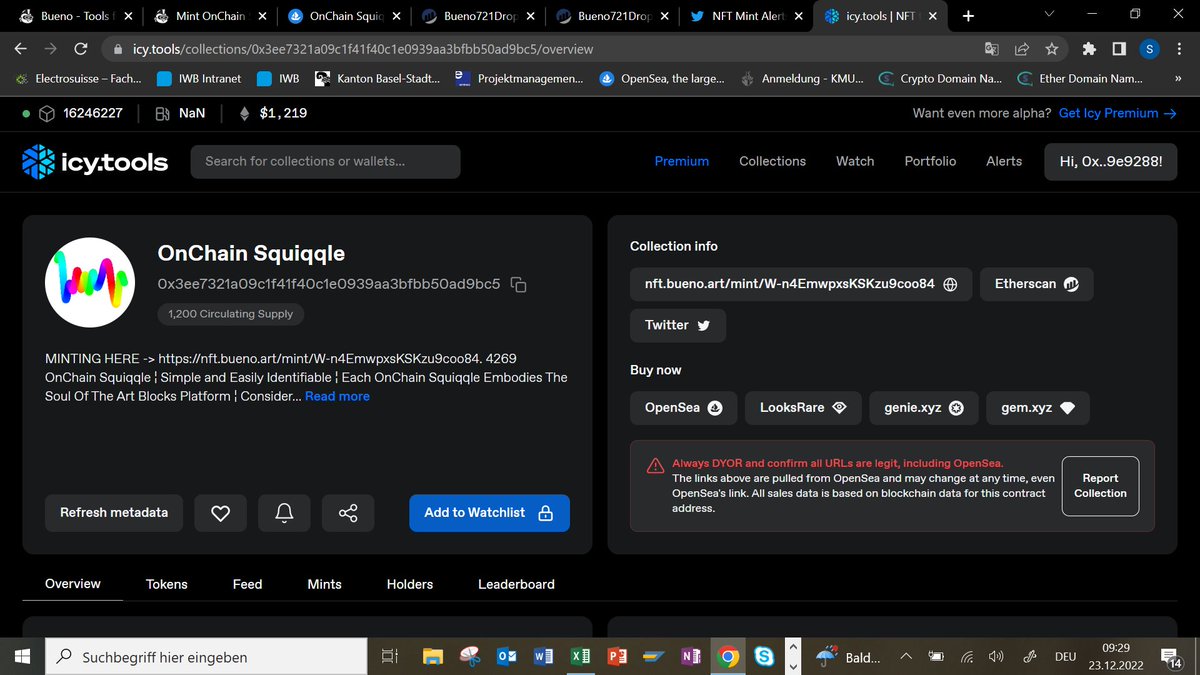Viewport: 1200px width, 675px height.
Task: Launch Word from the taskbar
Action: pyautogui.click(x=544, y=657)
